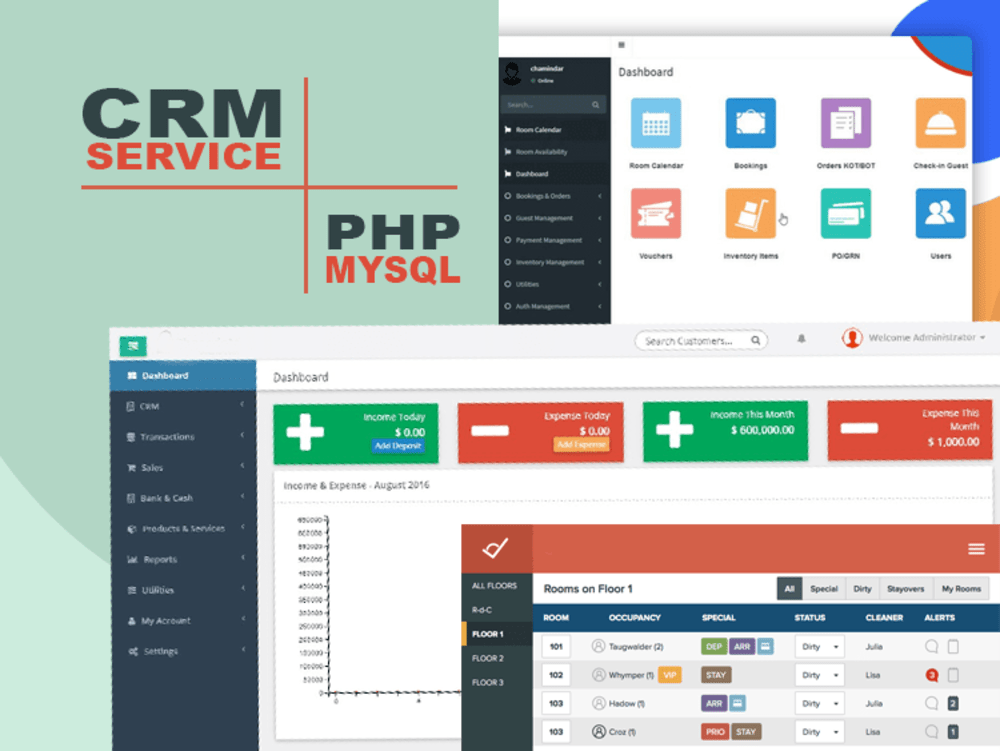Click "Income & Expense - August 2016" chart title
1000x751 pixels.
(x=357, y=485)
